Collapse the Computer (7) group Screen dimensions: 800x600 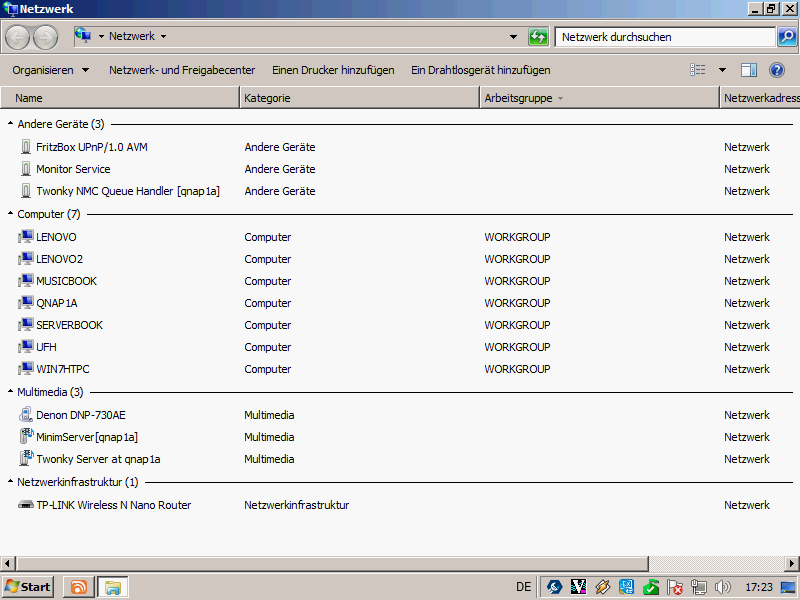point(10,214)
